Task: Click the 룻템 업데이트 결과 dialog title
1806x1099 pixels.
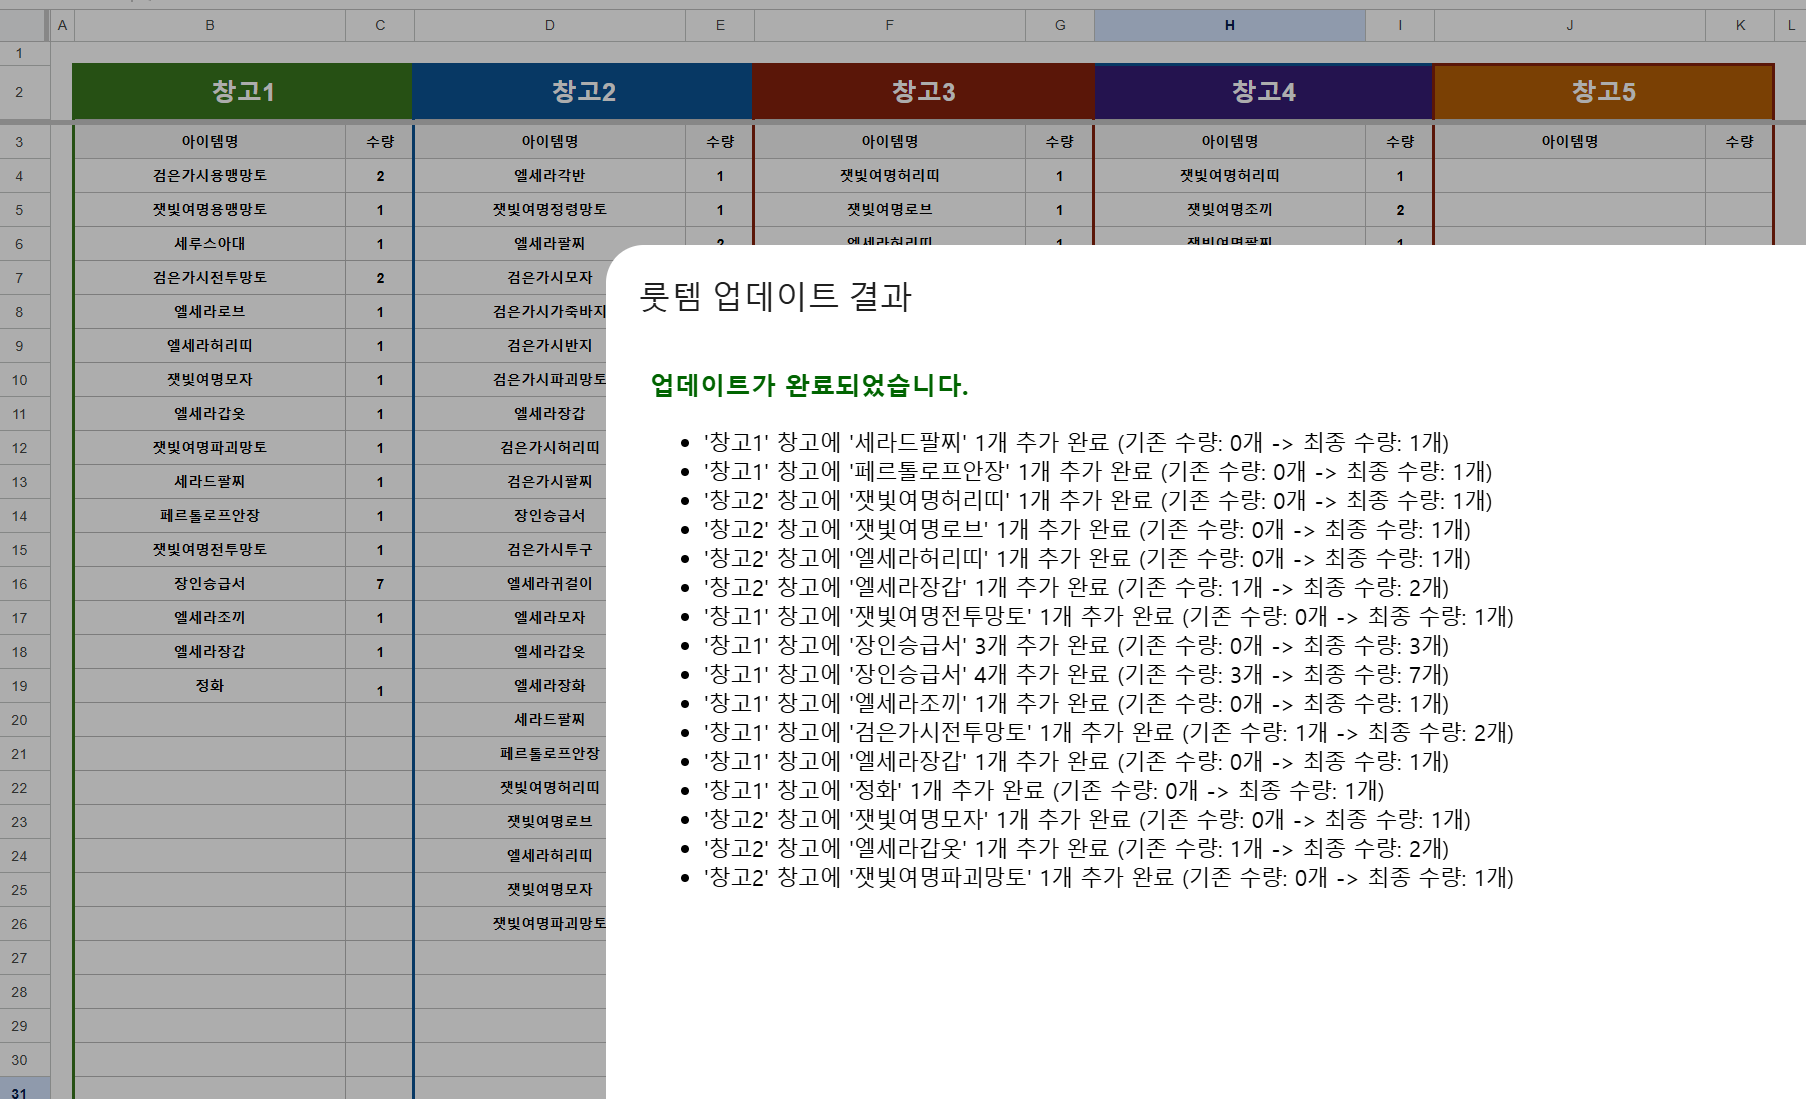Action: pyautogui.click(x=775, y=297)
